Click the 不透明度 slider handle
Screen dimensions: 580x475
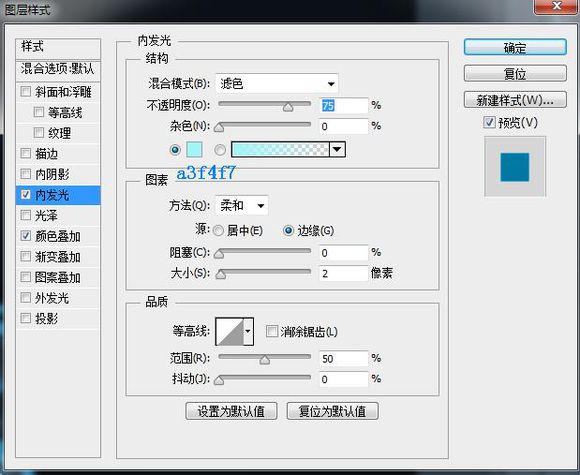[288, 107]
